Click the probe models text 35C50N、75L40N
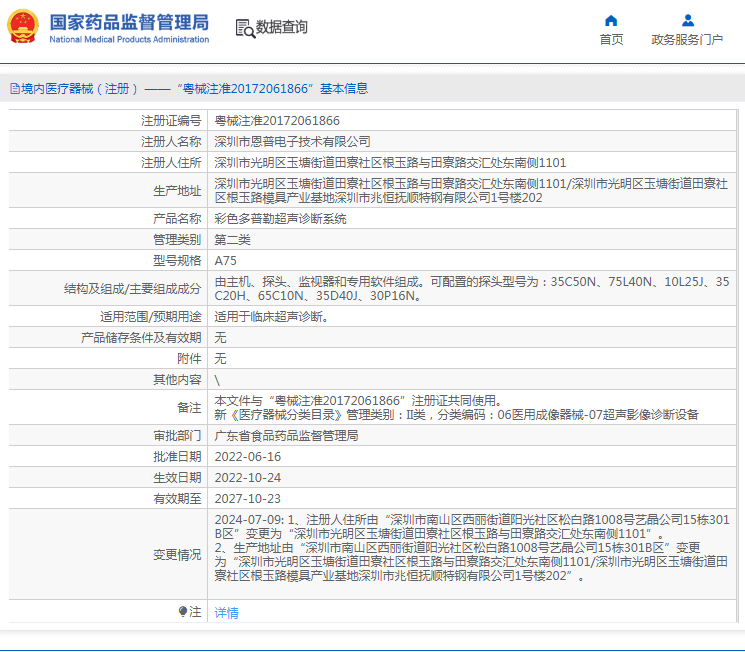745x652 pixels. 601,282
